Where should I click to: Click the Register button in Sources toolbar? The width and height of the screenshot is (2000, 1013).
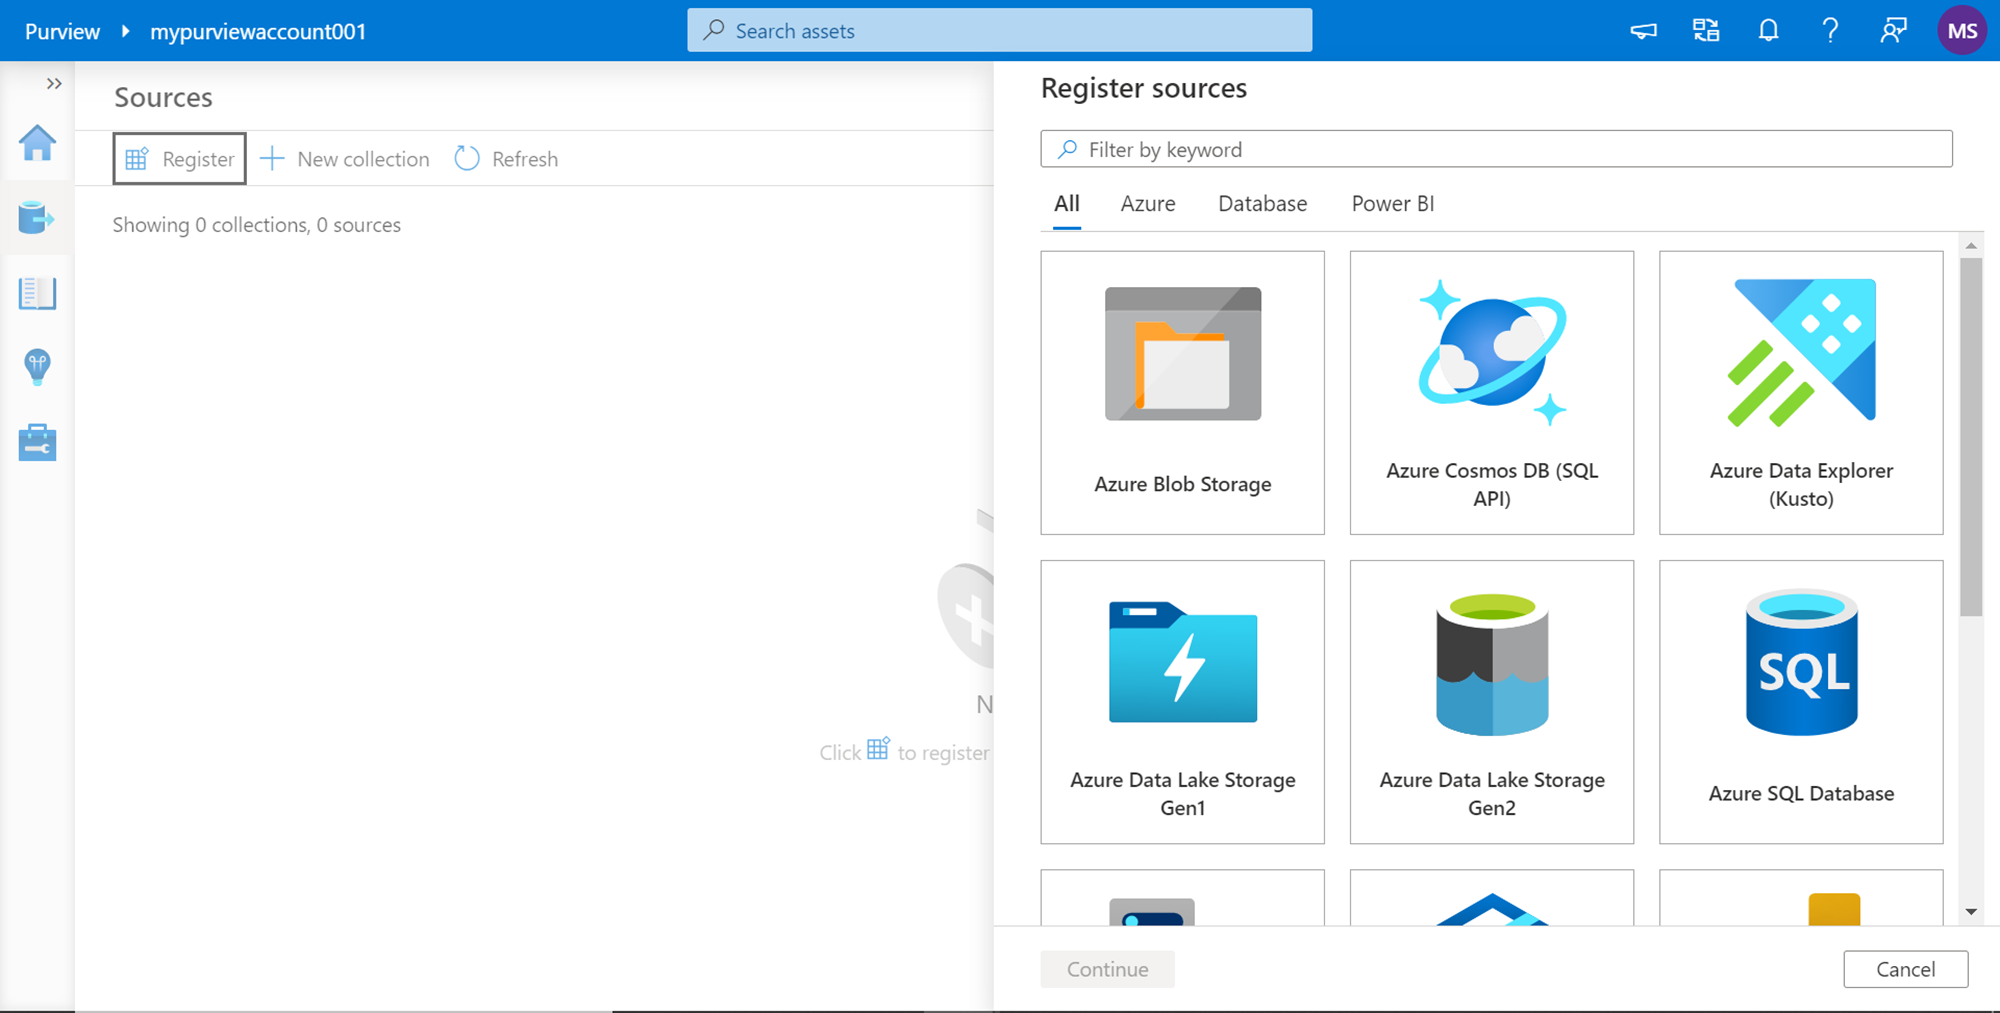180,159
